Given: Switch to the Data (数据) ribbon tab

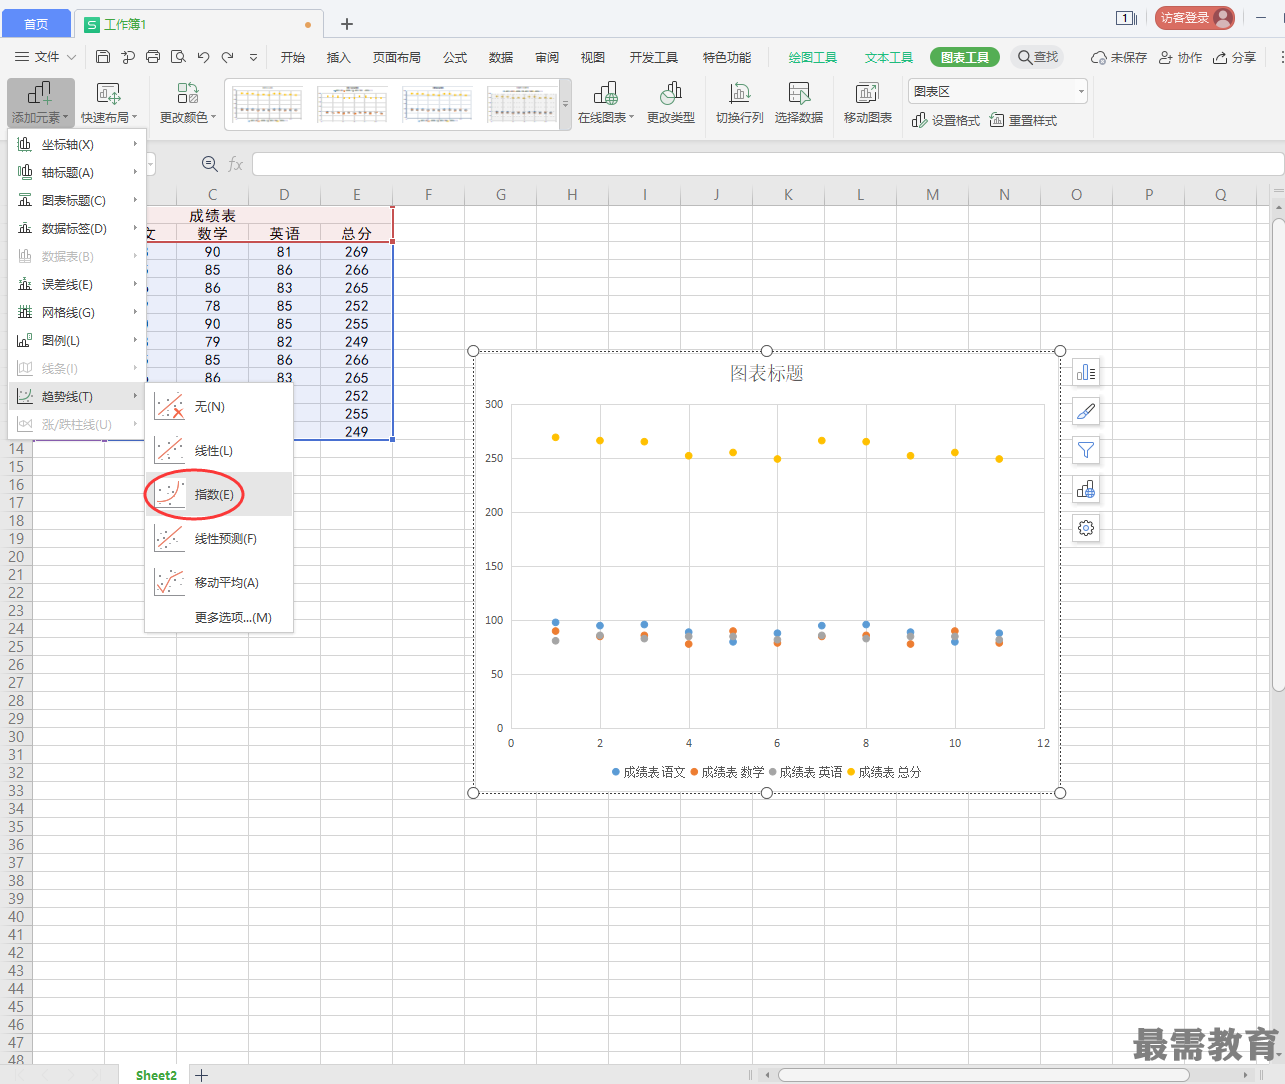Looking at the screenshot, I should 501,57.
